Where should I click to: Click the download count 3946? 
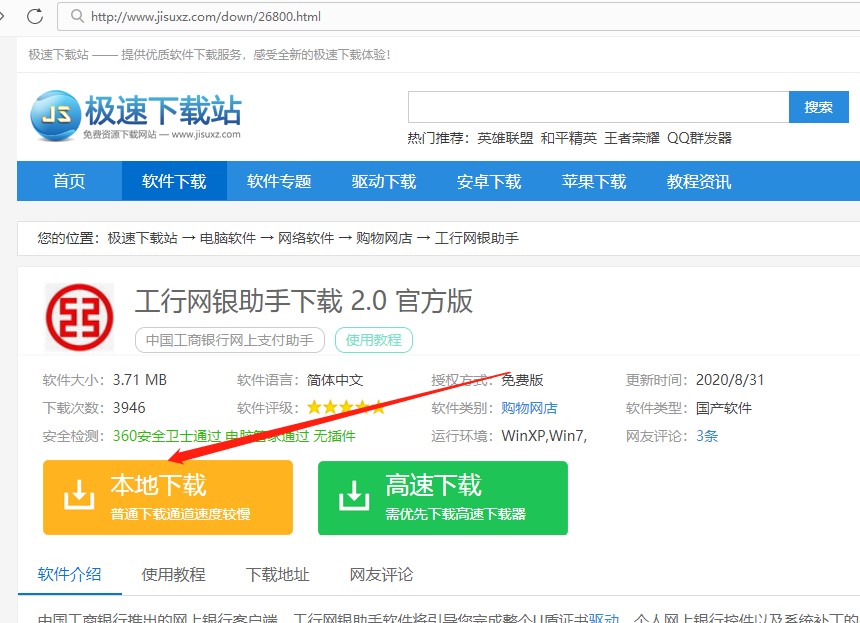(x=129, y=408)
